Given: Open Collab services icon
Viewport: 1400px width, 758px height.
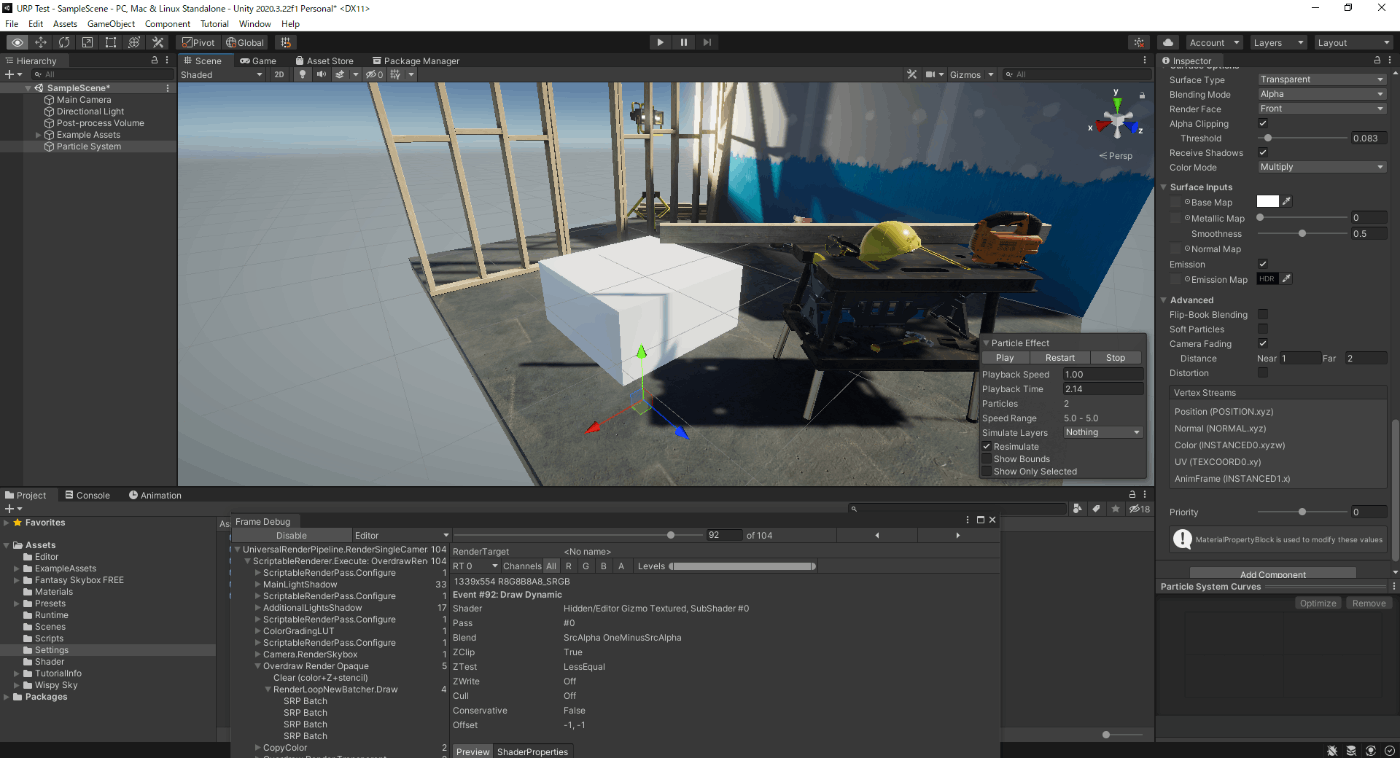Looking at the screenshot, I should coord(1138,43).
